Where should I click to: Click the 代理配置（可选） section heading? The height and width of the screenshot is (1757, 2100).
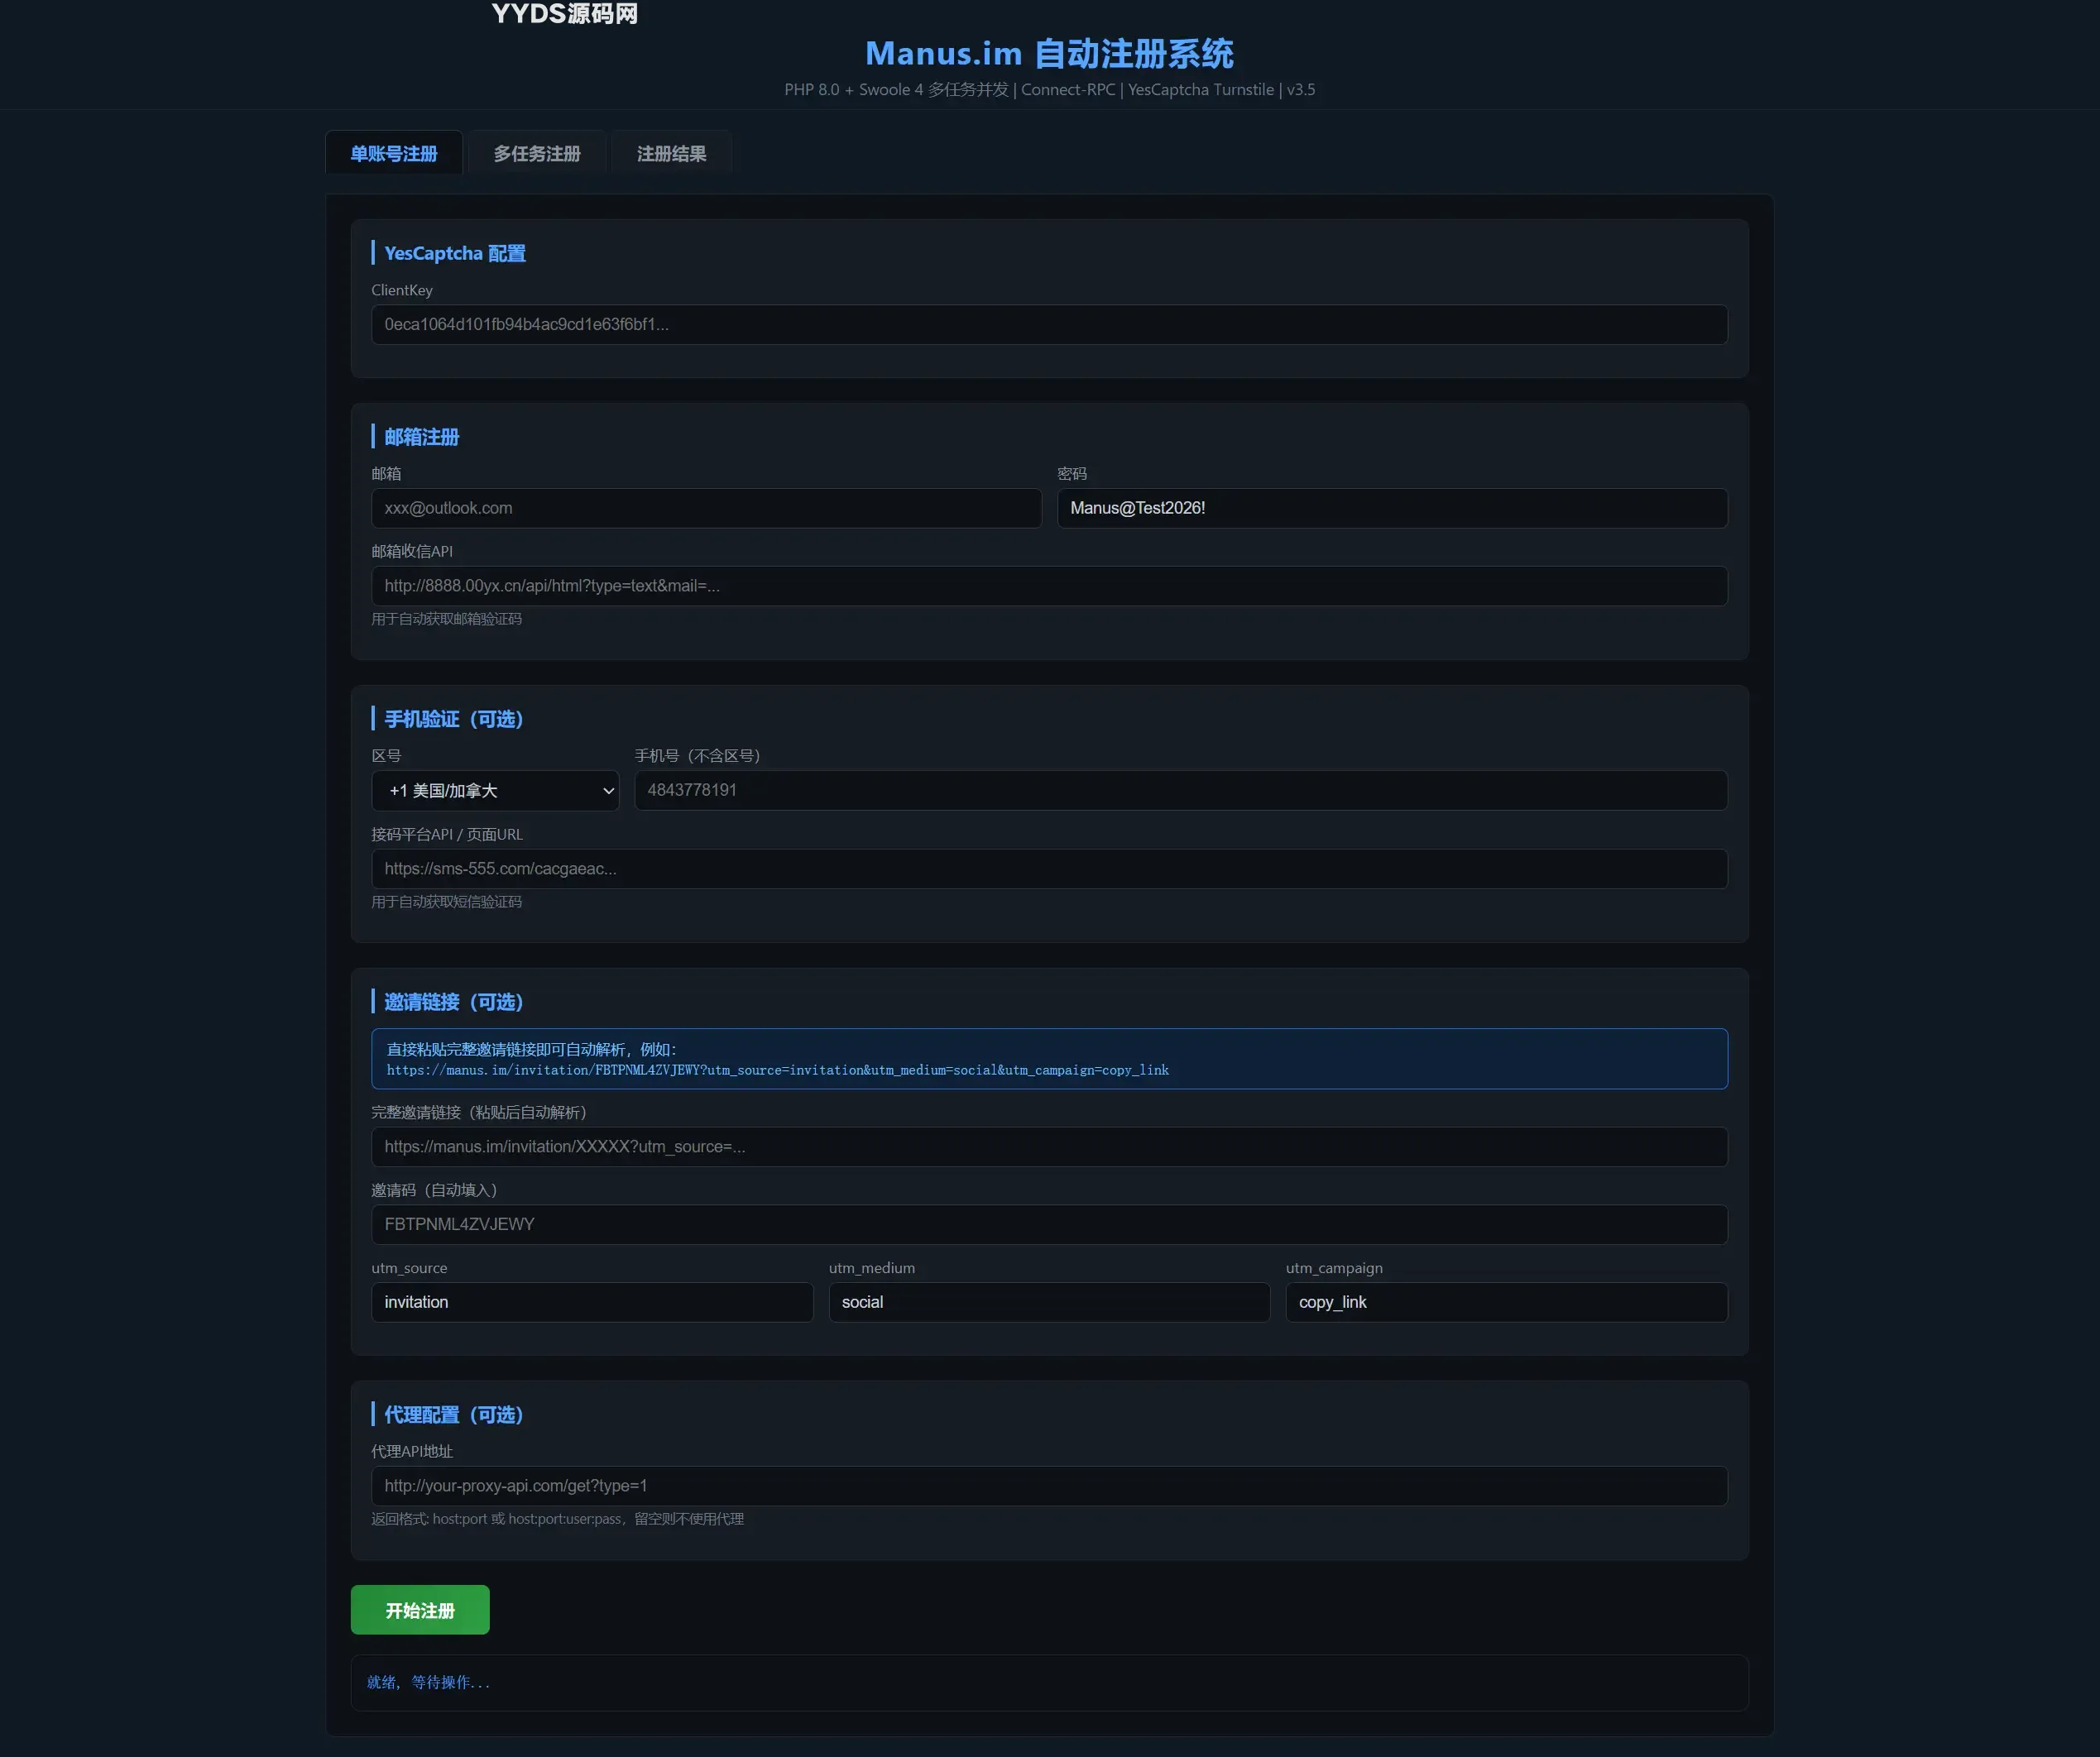tap(454, 1415)
